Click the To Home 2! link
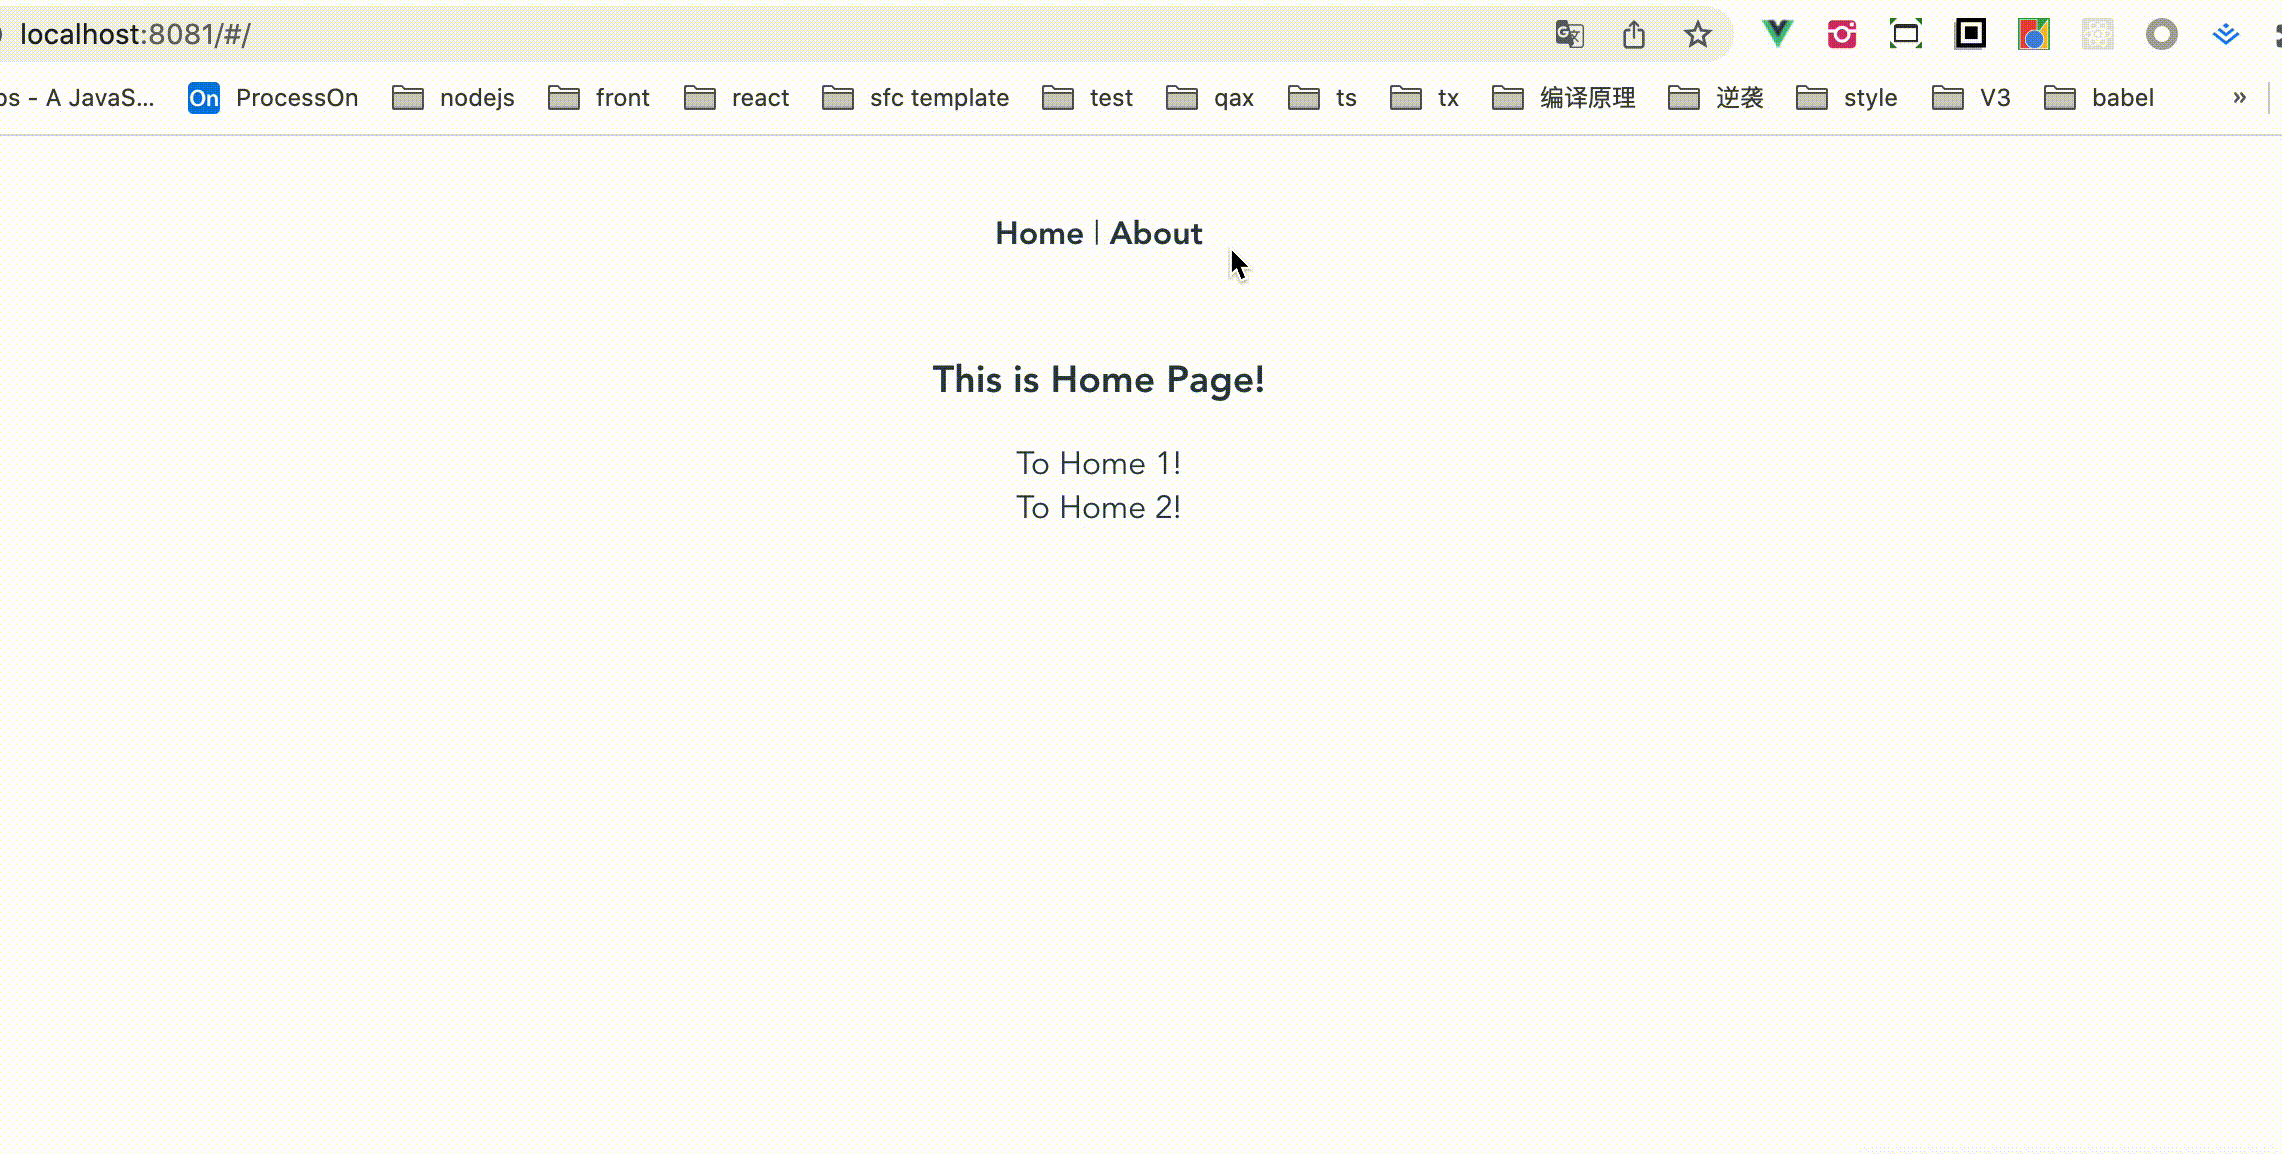 pyautogui.click(x=1098, y=507)
